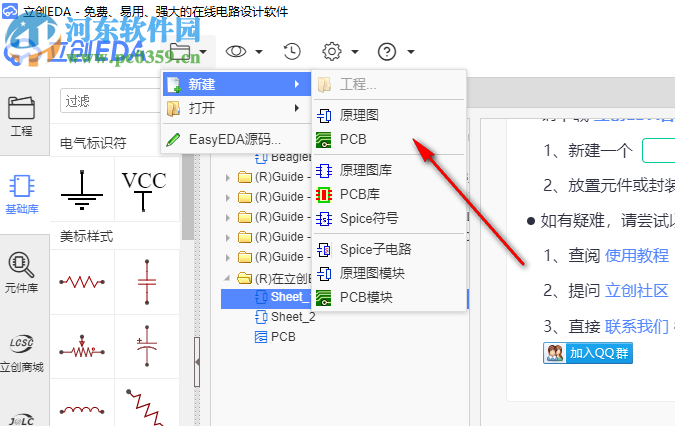This screenshot has width=675, height=426.
Task: Place the polarized capacitor symbol
Action: pyautogui.click(x=147, y=347)
